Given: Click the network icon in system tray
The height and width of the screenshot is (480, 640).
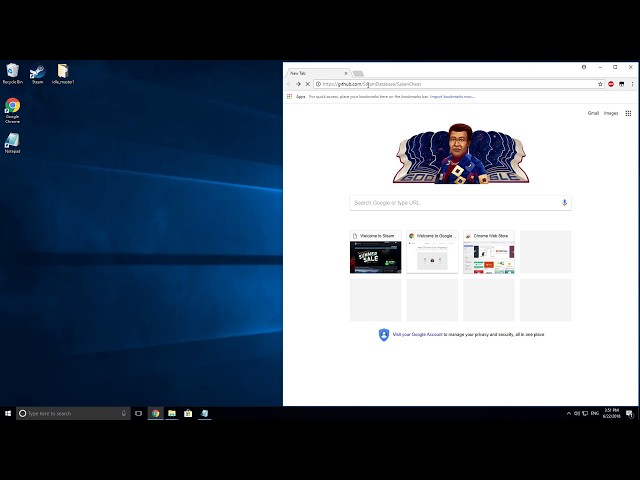Looking at the screenshot, I should 585,413.
